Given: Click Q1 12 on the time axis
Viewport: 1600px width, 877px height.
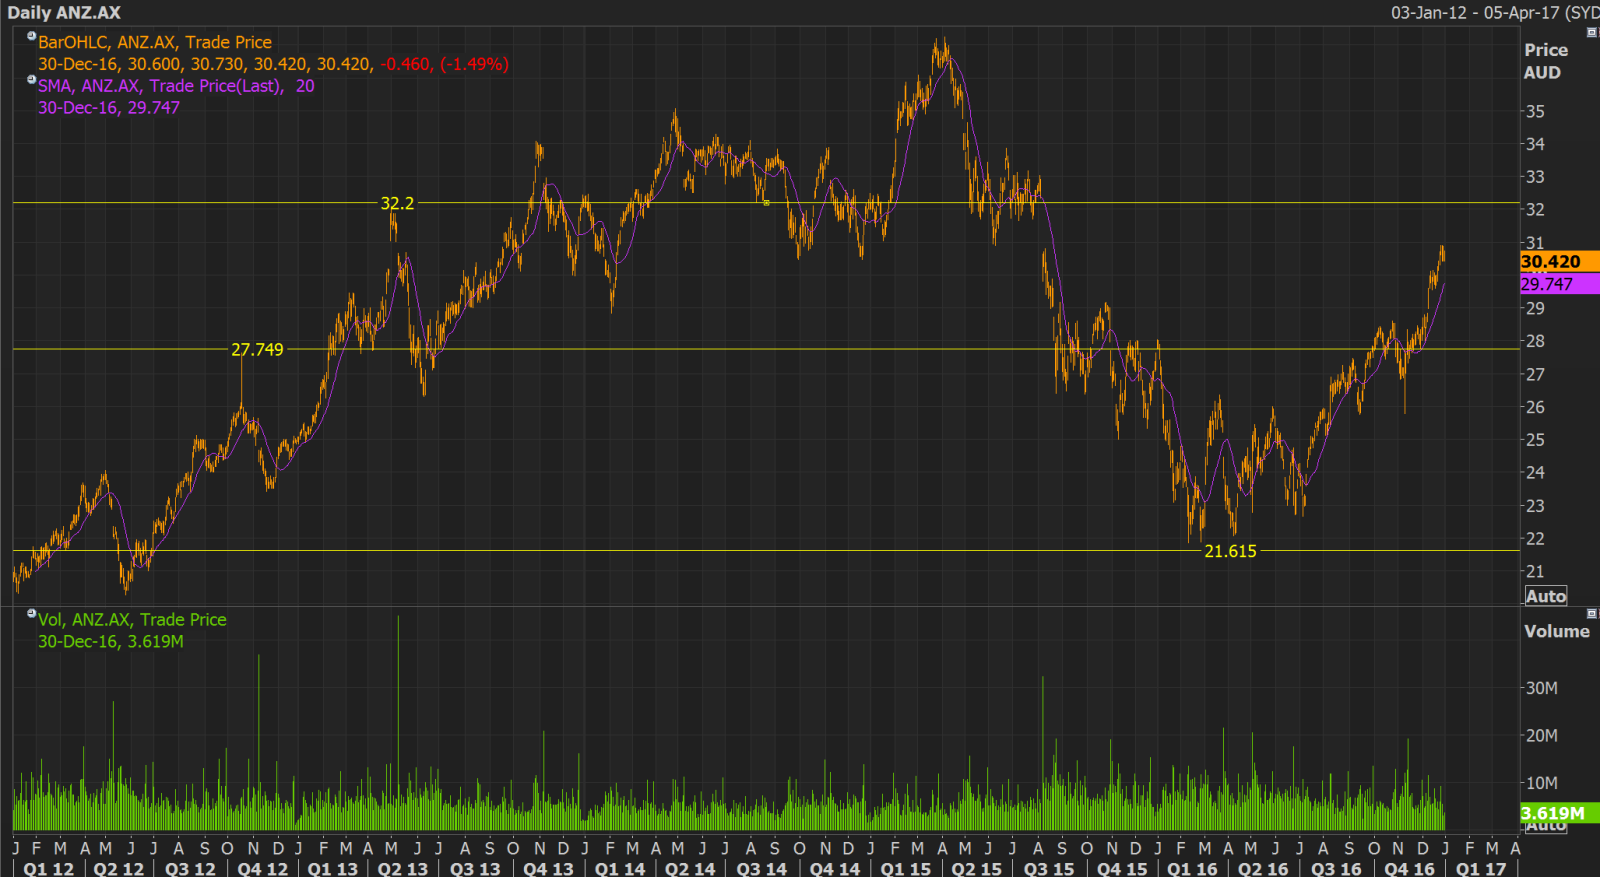Looking at the screenshot, I should pyautogui.click(x=49, y=868).
